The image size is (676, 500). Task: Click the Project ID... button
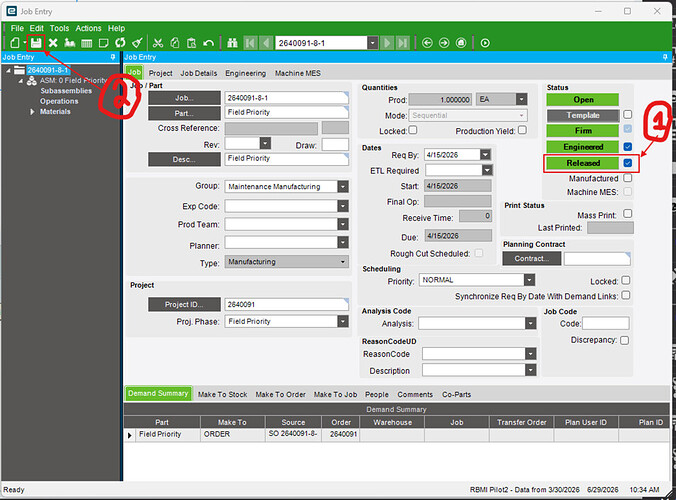pyautogui.click(x=185, y=304)
